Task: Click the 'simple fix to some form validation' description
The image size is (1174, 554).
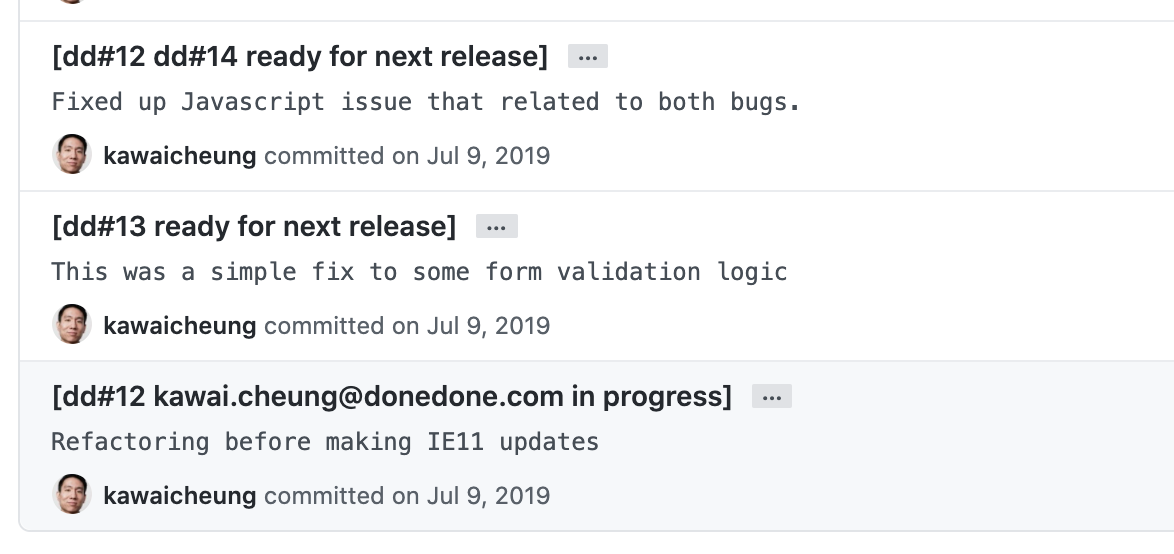Action: point(419,272)
